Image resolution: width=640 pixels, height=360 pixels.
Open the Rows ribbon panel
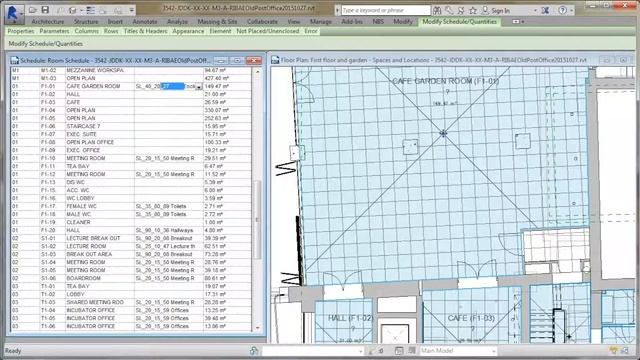tap(111, 31)
